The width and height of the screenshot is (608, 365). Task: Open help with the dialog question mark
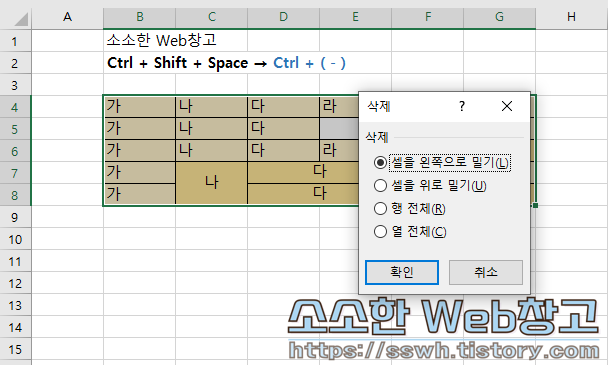click(x=461, y=106)
